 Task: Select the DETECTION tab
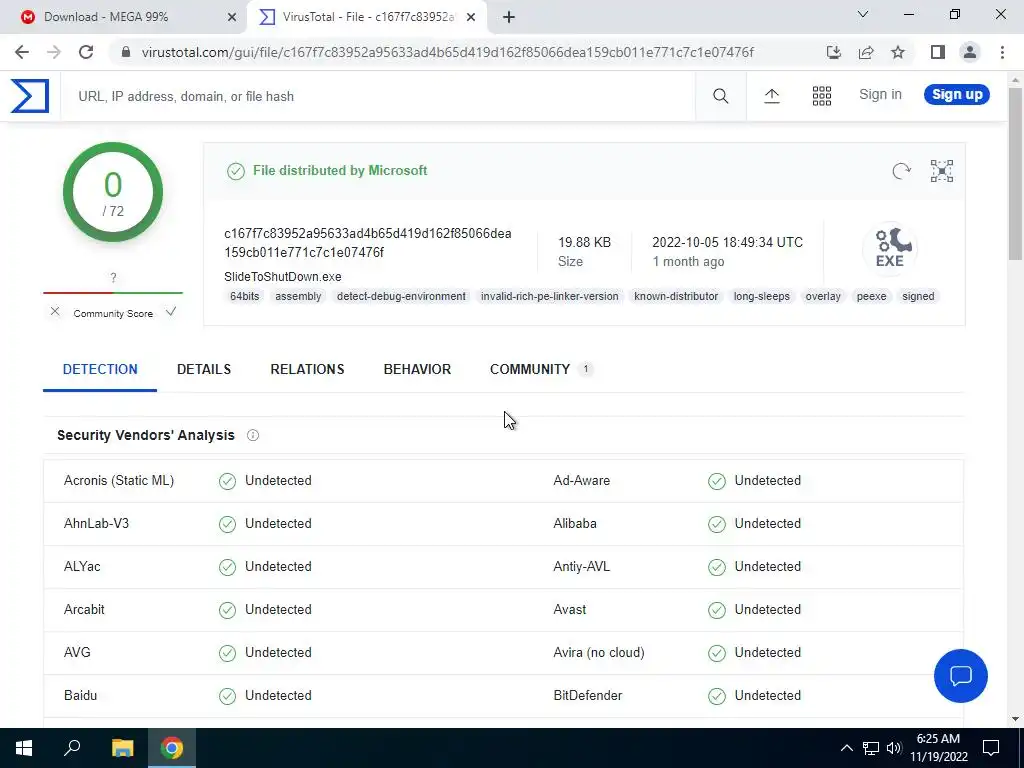[100, 370]
